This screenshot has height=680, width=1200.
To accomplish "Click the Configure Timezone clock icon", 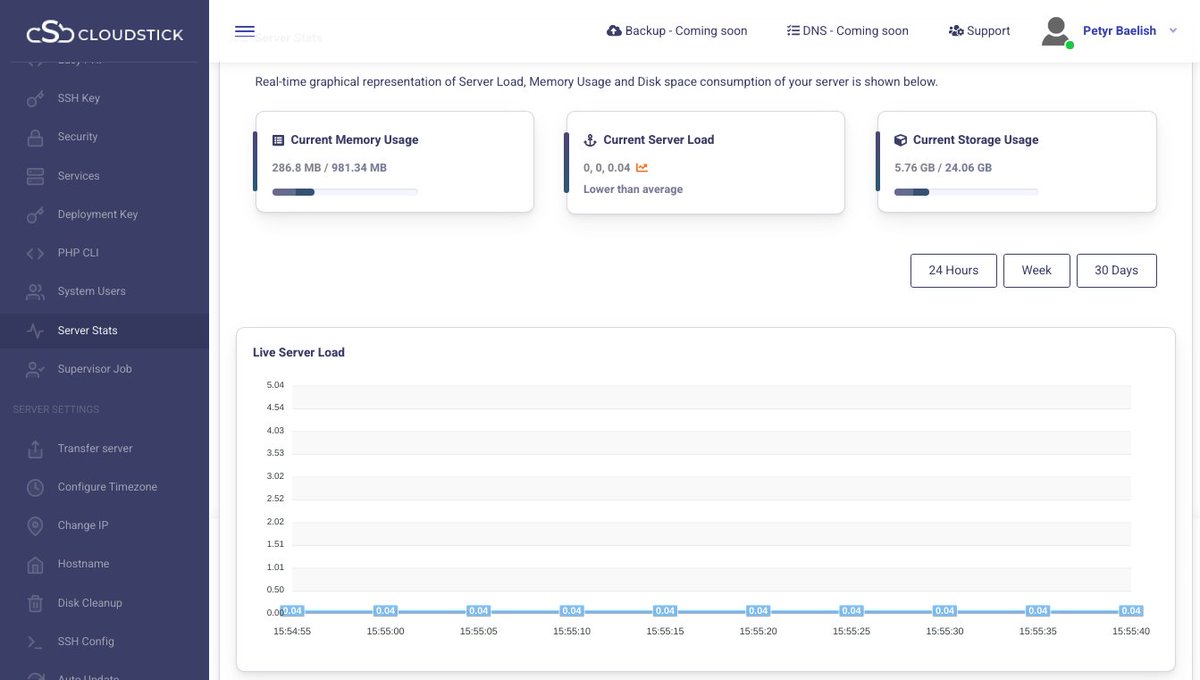I will (x=35, y=487).
